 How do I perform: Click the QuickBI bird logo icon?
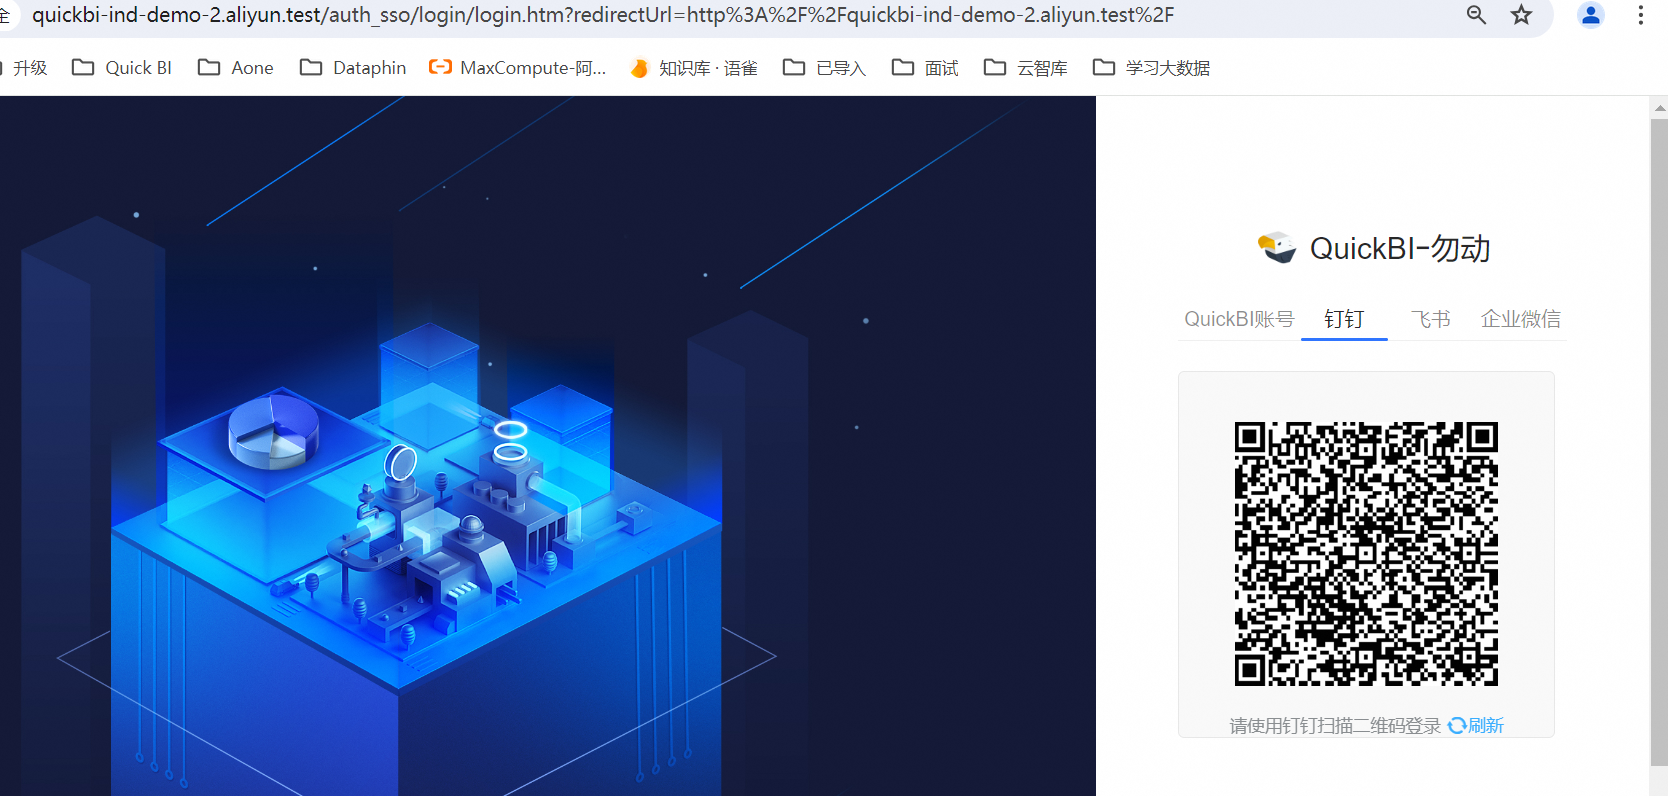1277,247
